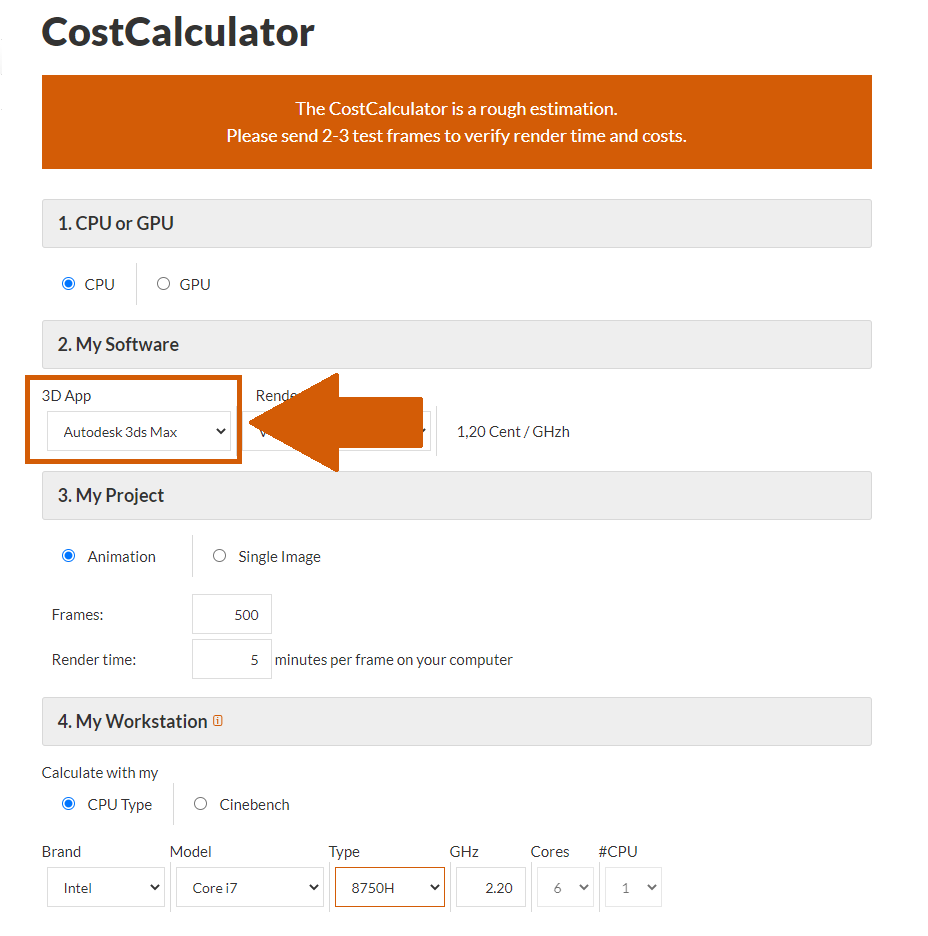Open the Type dropdown showing 8750H
The height and width of the screenshot is (936, 928).
click(390, 888)
